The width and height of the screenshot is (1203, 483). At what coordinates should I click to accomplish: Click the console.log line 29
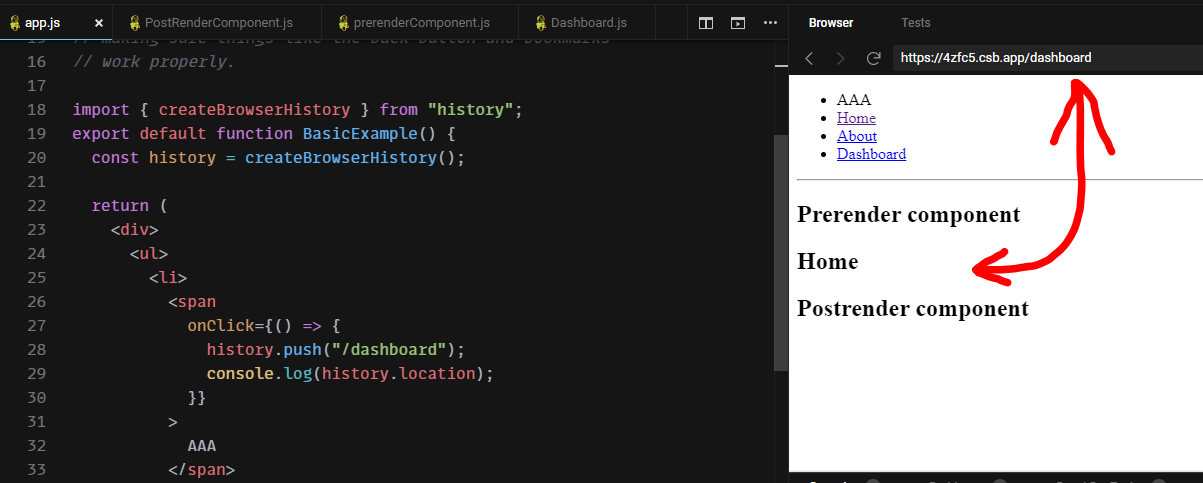[350, 373]
